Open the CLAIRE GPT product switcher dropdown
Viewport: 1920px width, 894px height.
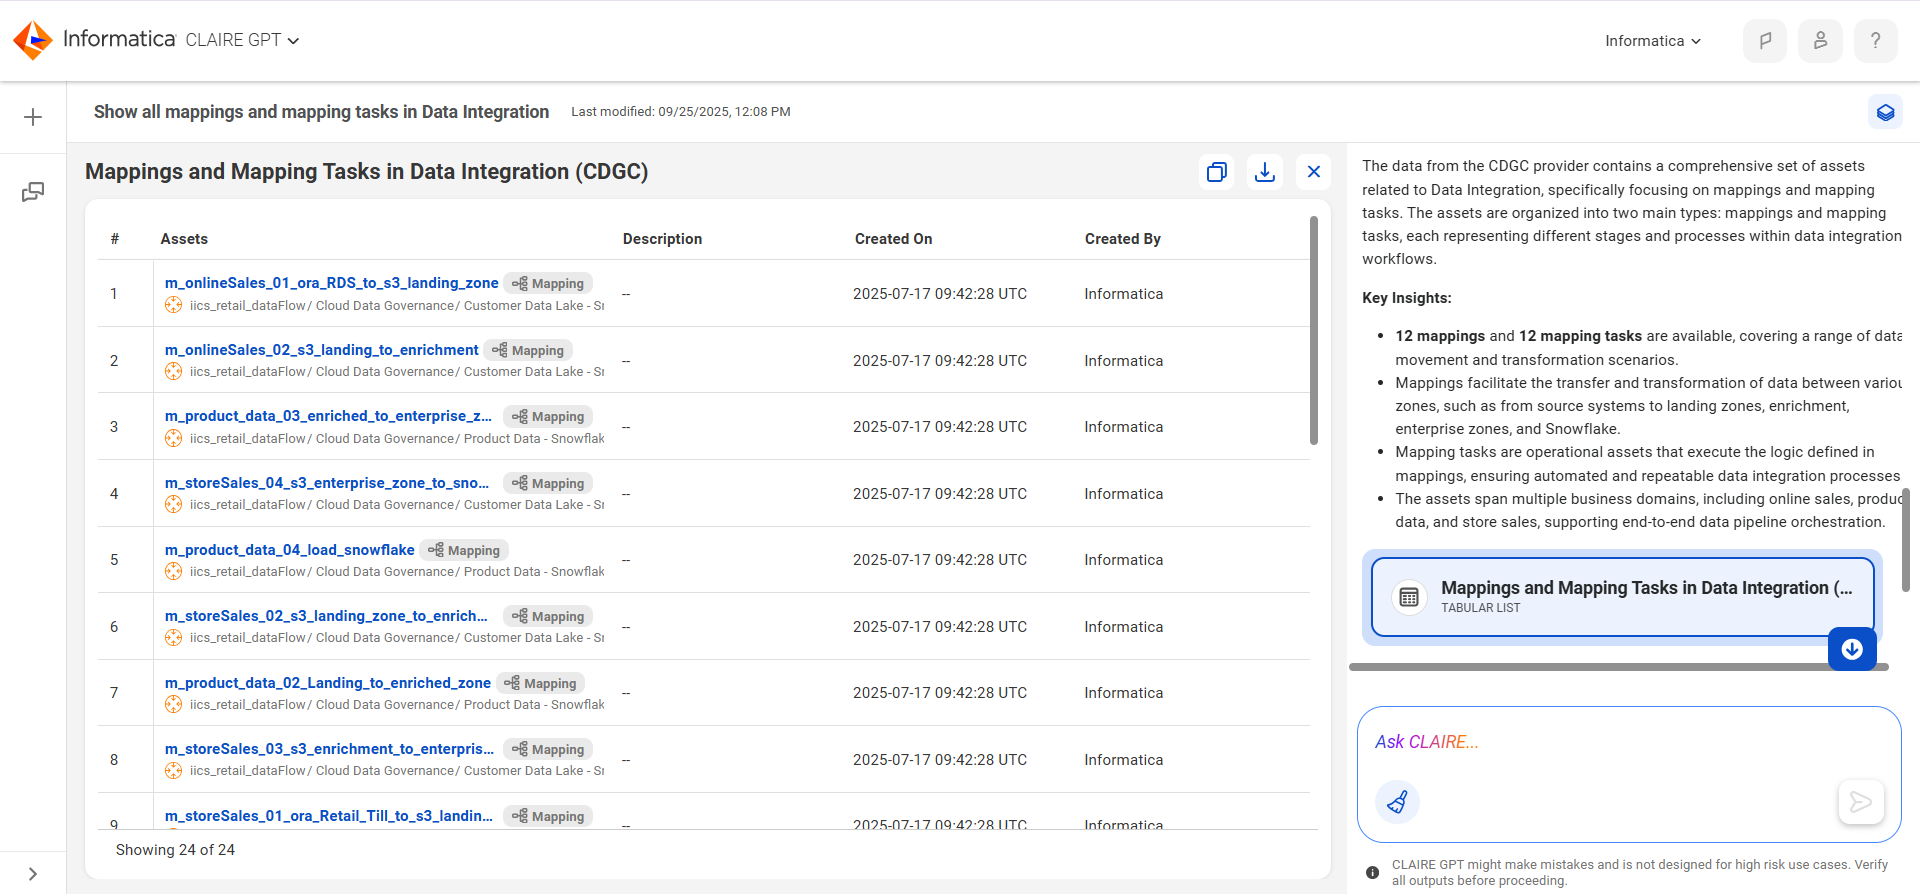pyautogui.click(x=242, y=40)
